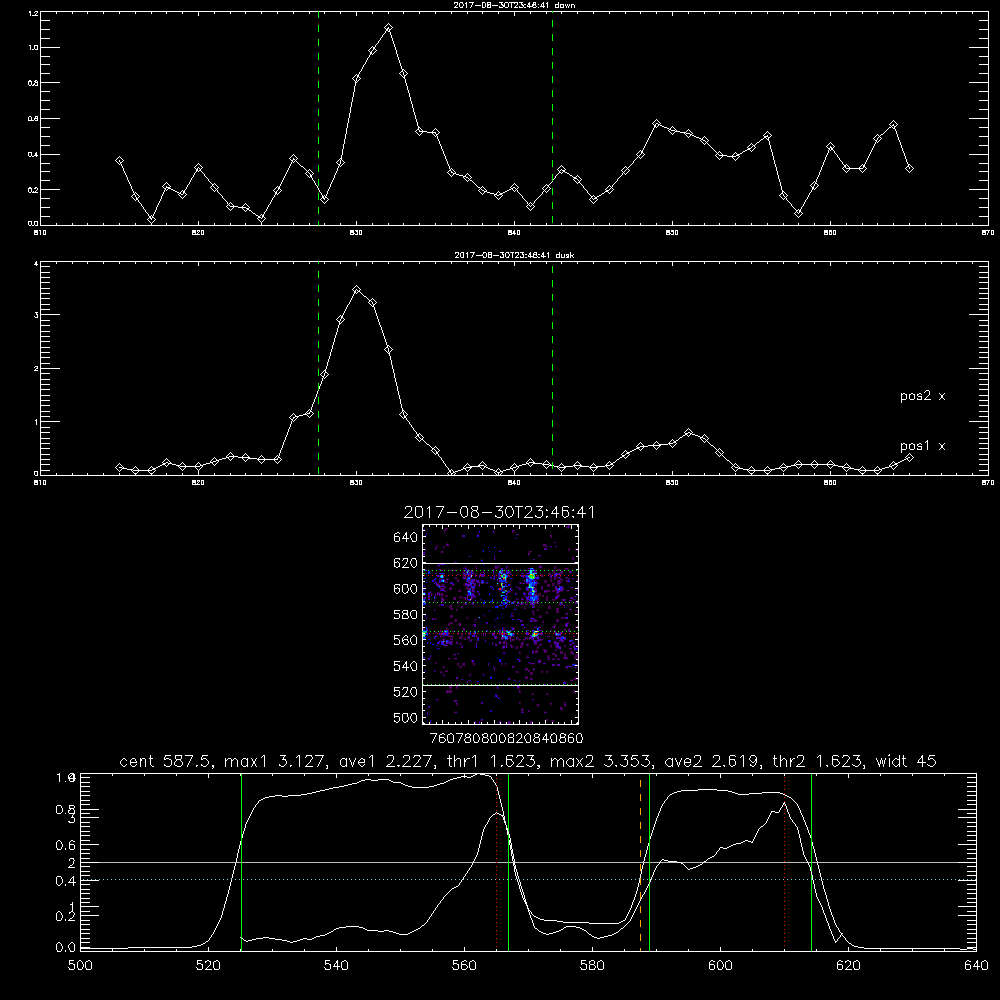1000x1000 pixels.
Task: Click the "540" y-axis label of the heatmap
Action: click(x=406, y=666)
